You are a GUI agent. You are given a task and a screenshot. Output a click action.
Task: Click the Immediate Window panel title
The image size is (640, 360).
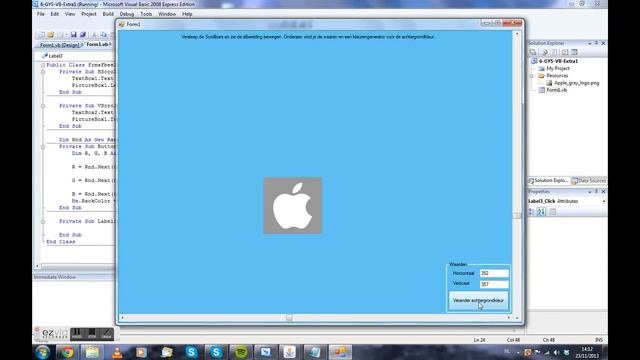(x=55, y=277)
